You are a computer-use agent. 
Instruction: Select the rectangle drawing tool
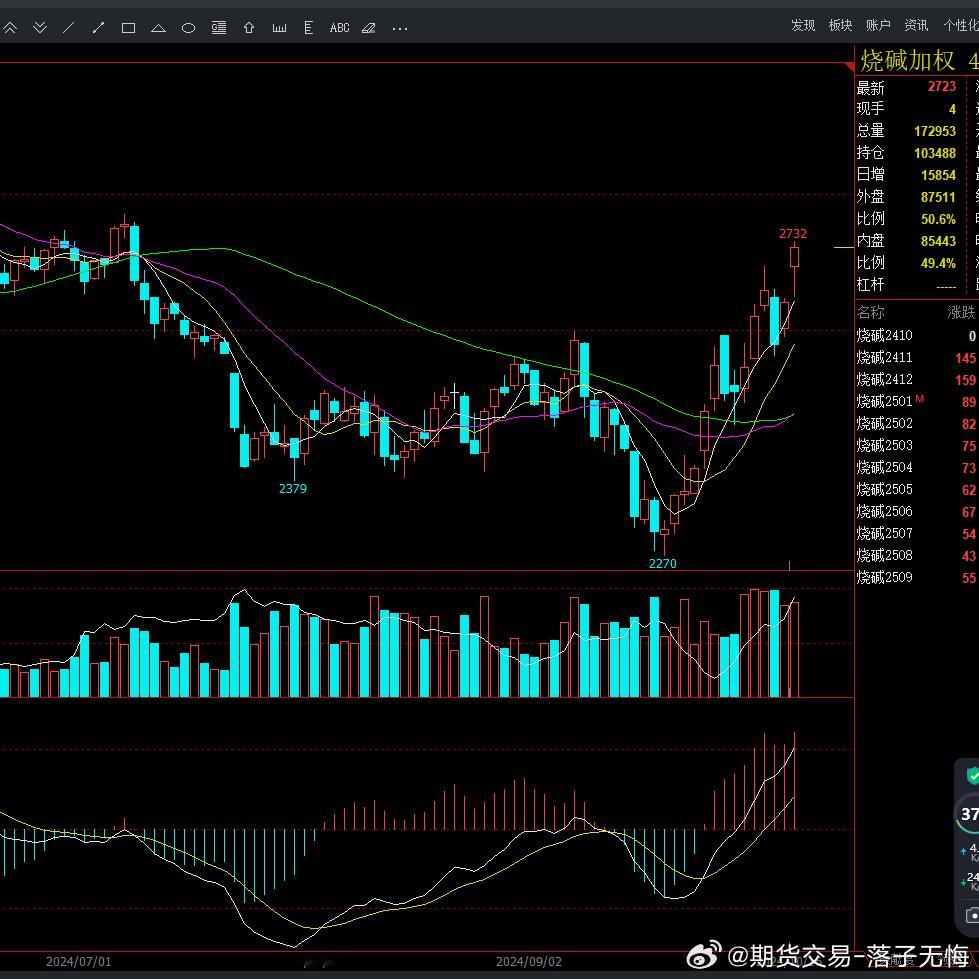(x=129, y=28)
